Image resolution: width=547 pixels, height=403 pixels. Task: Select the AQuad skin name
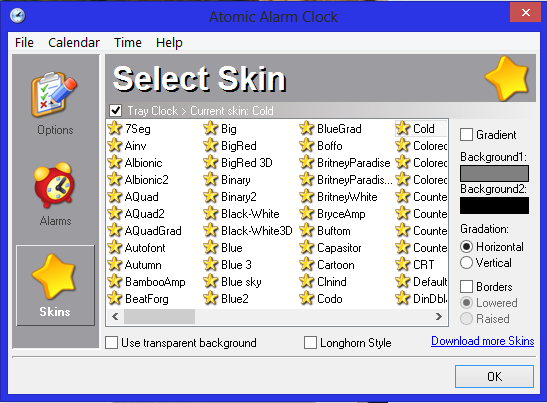141,197
